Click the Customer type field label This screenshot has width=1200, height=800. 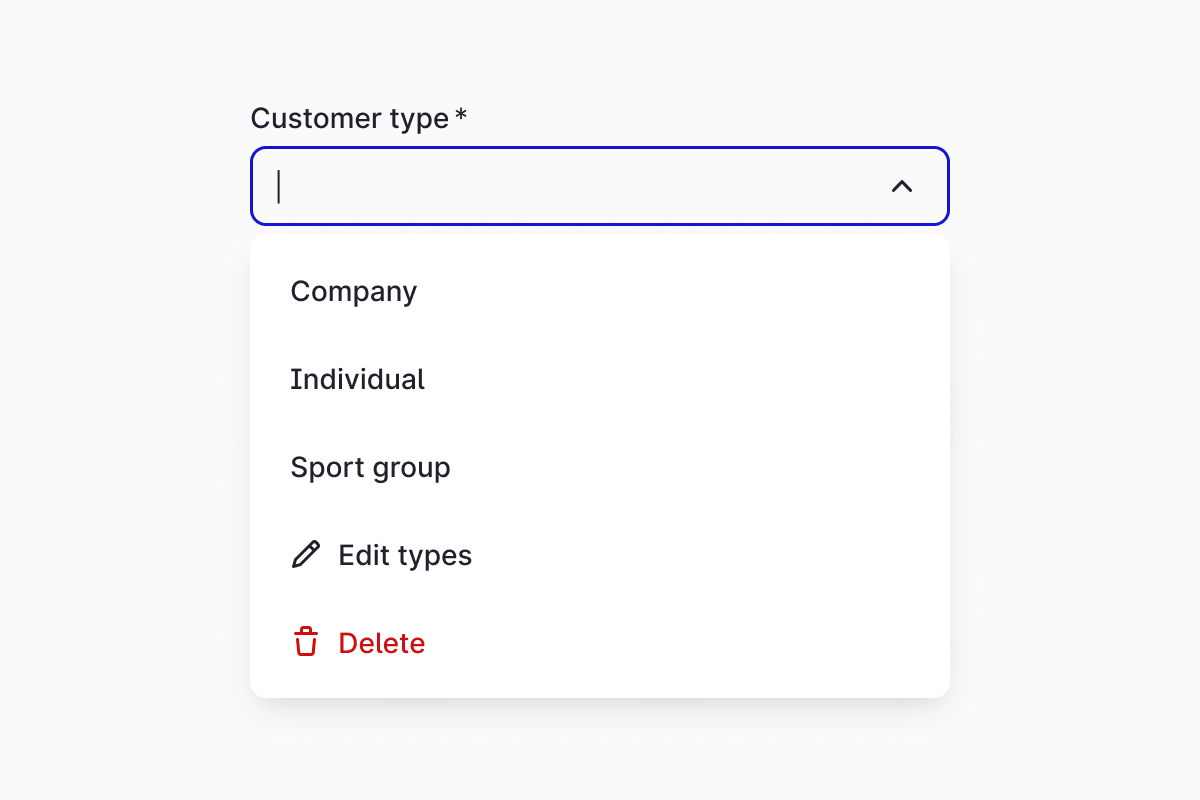(349, 118)
